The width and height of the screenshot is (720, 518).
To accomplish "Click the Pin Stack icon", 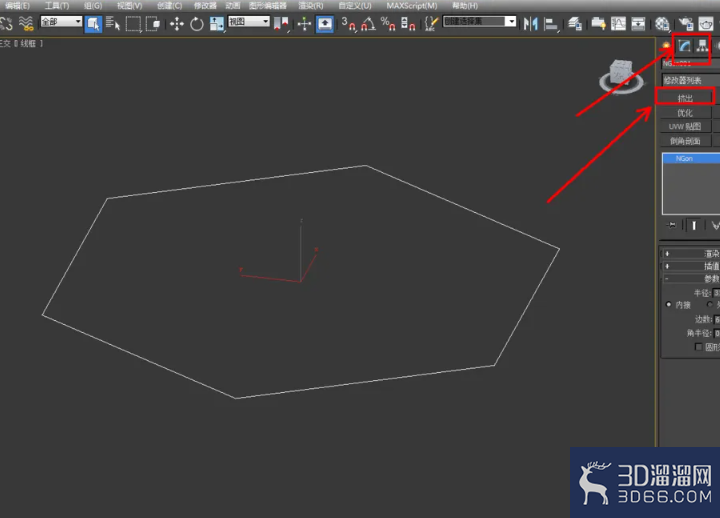I will pyautogui.click(x=671, y=225).
